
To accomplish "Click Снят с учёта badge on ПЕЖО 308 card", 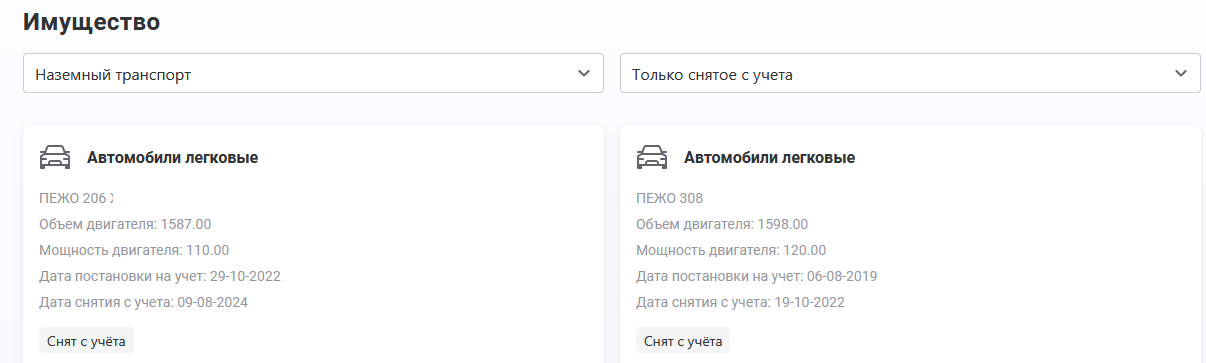I will [684, 341].
